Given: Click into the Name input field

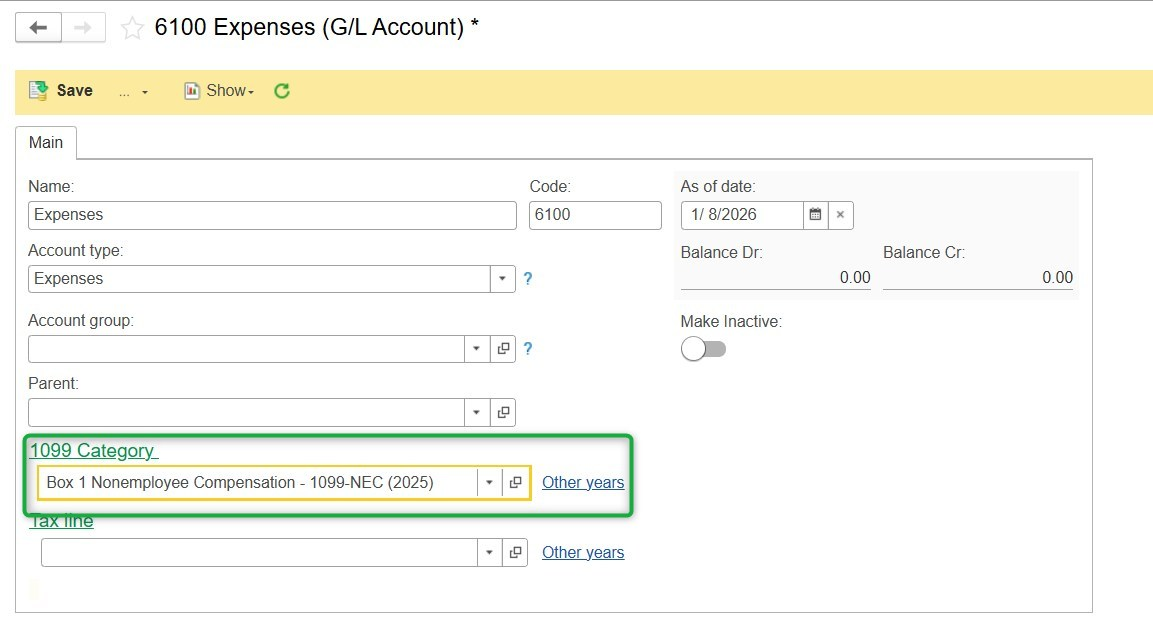Looking at the screenshot, I should pyautogui.click(x=272, y=215).
